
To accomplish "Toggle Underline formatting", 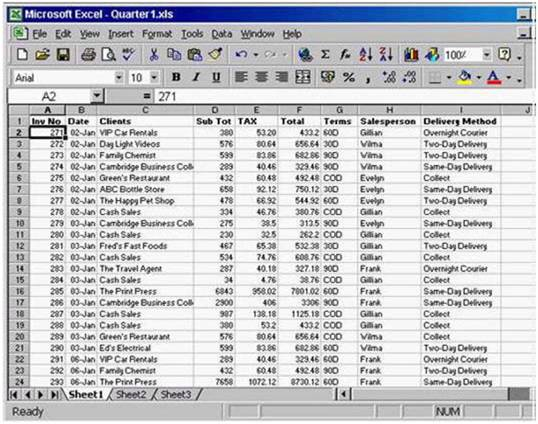I will point(216,77).
